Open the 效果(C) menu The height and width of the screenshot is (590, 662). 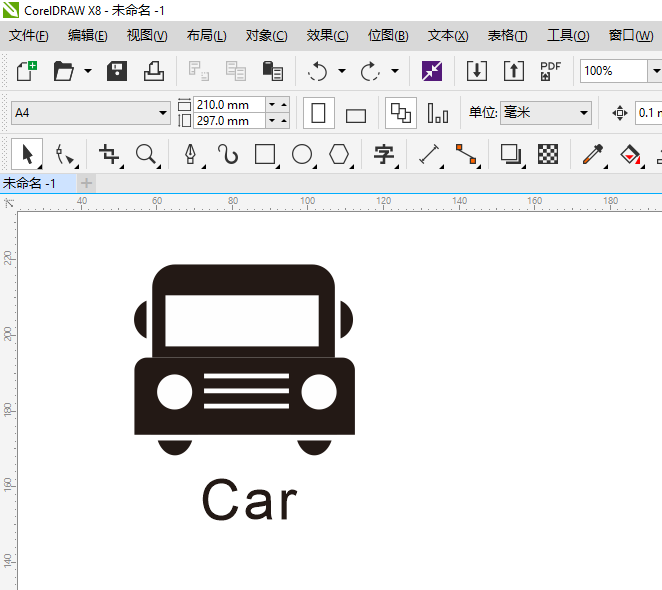click(327, 35)
